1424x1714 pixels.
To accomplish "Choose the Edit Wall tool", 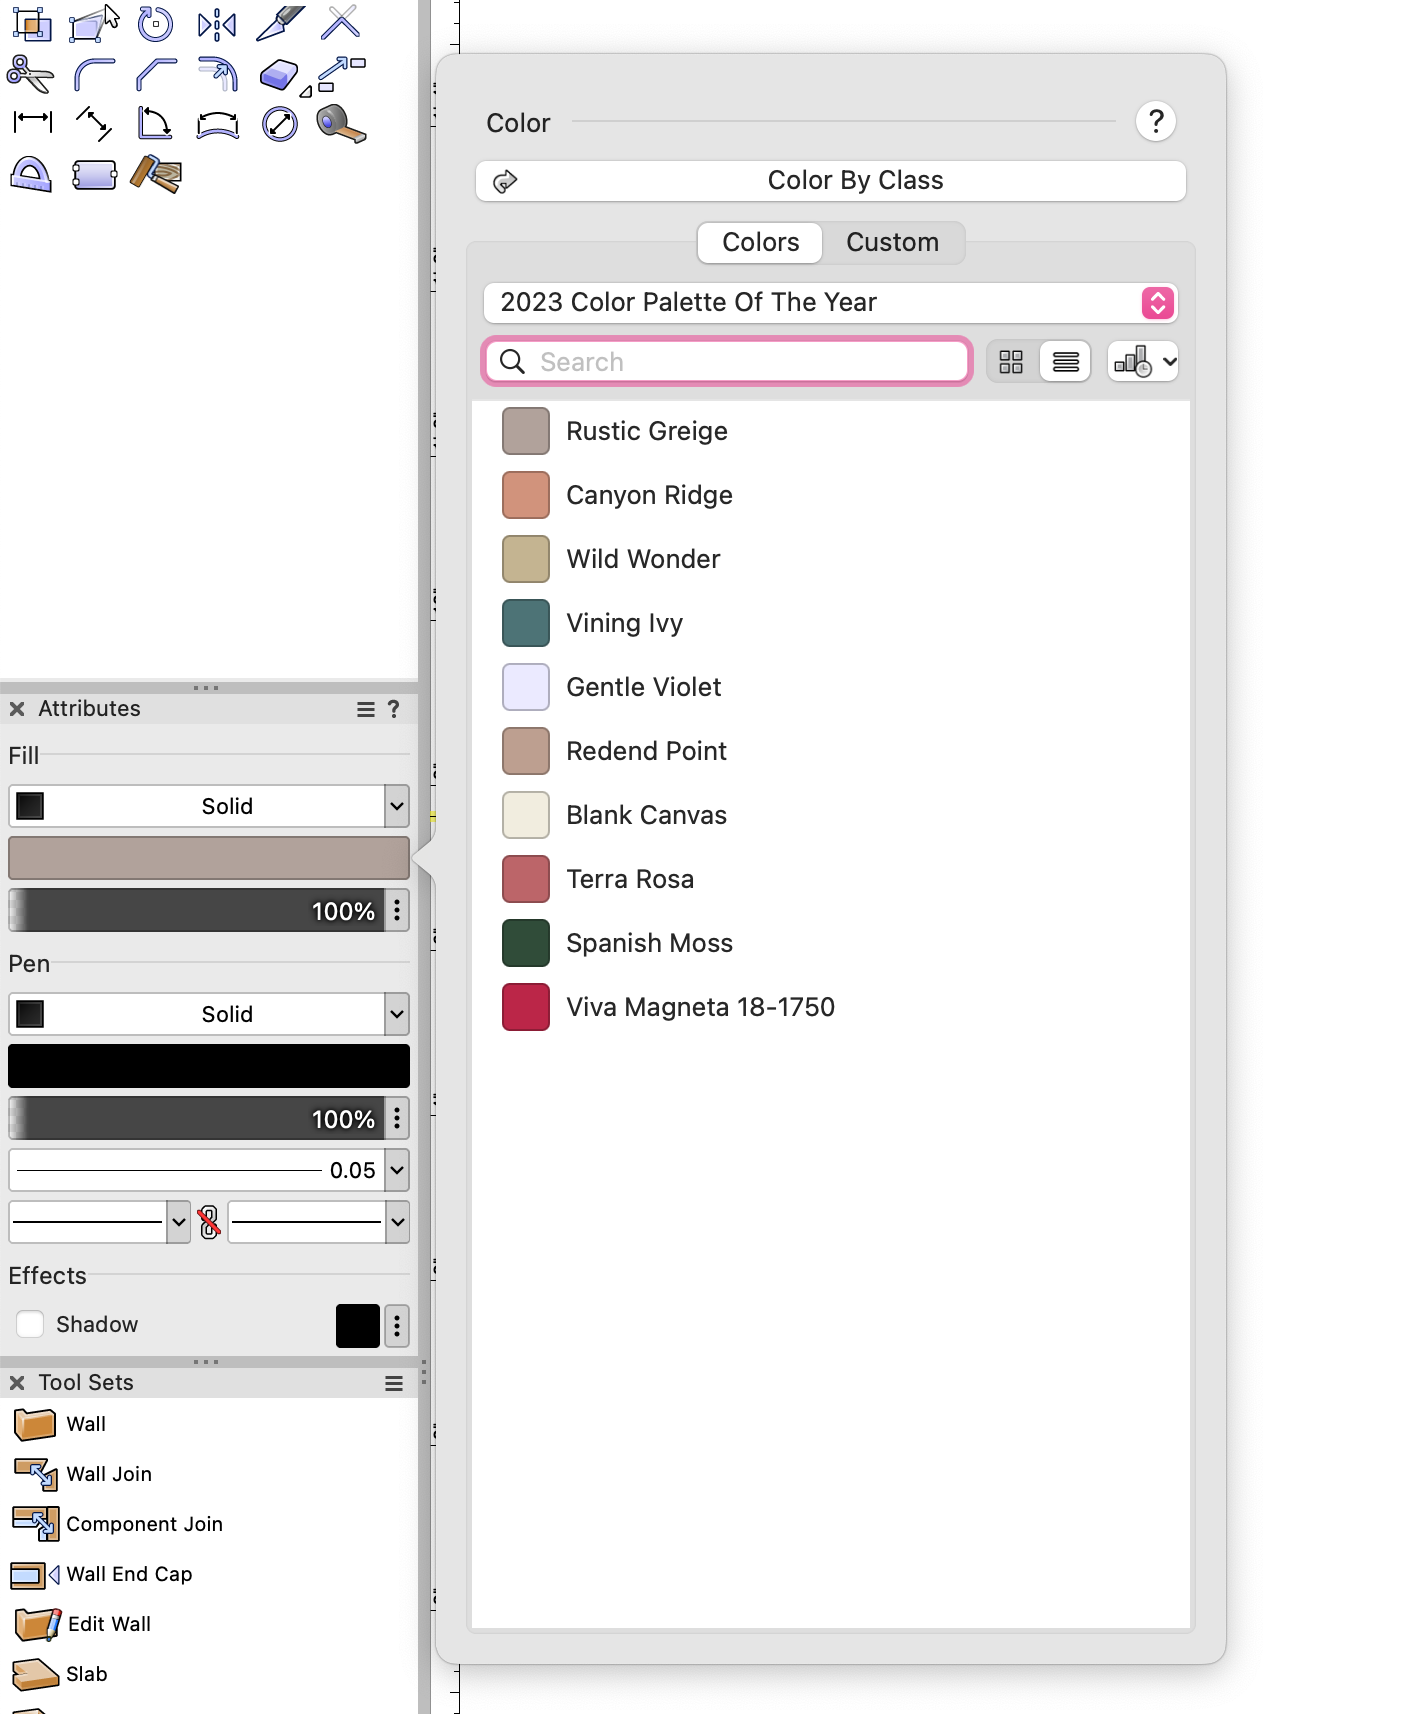I will point(82,1623).
